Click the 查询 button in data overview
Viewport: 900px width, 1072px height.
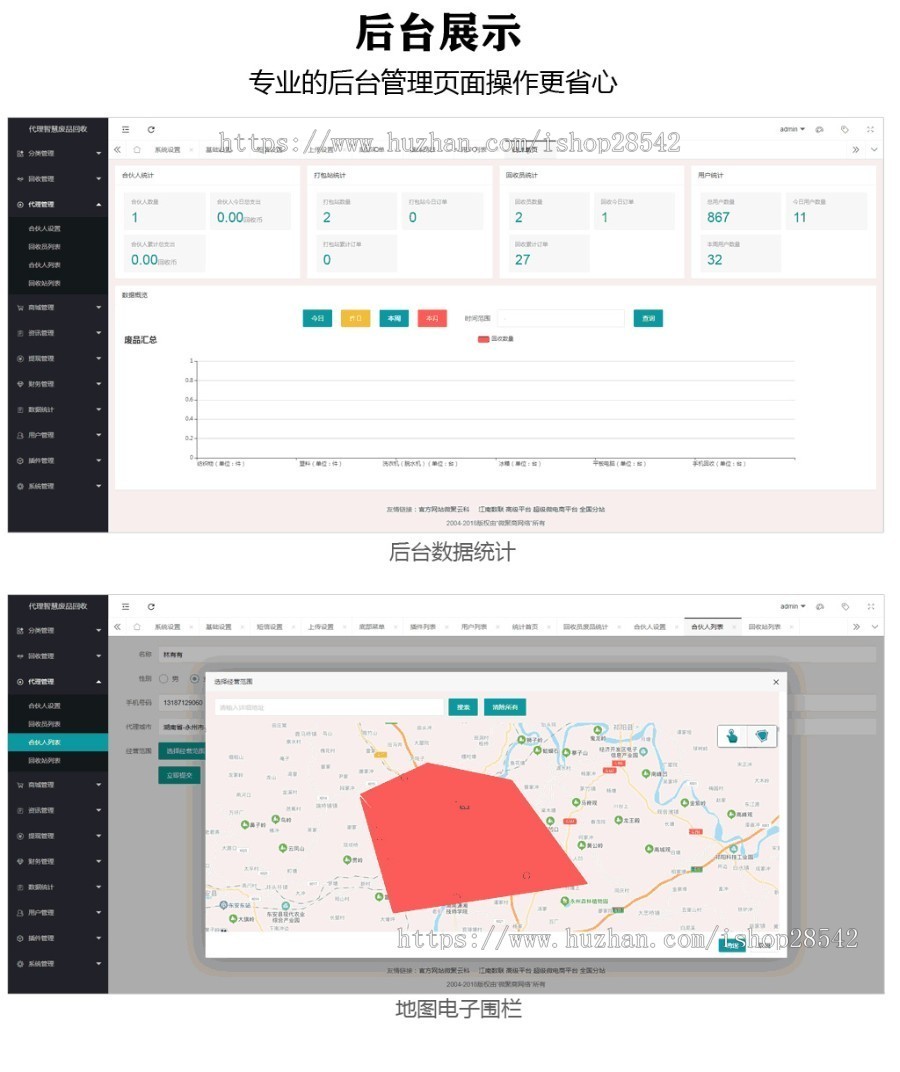(648, 318)
